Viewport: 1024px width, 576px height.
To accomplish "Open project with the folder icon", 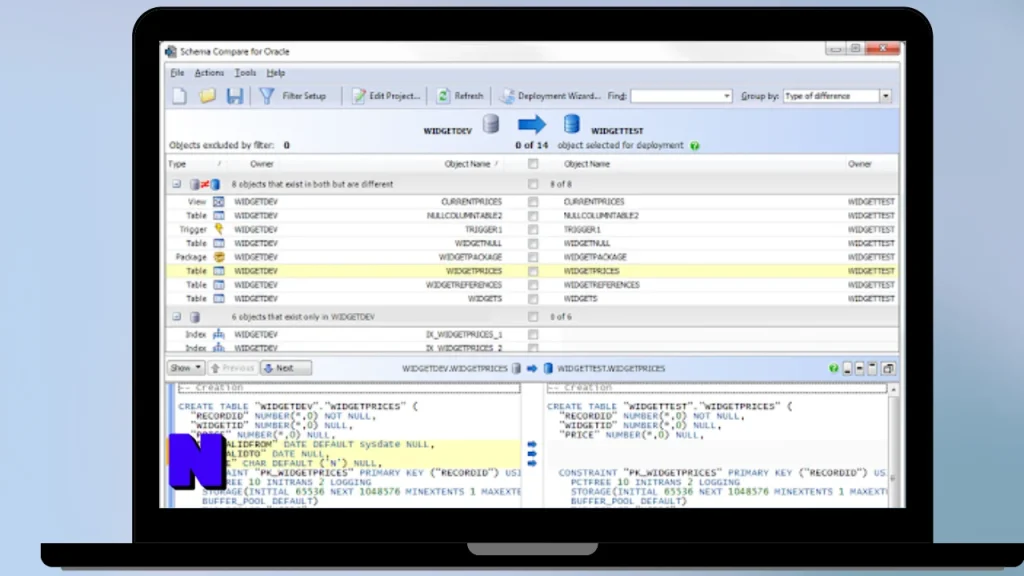I will tap(208, 96).
